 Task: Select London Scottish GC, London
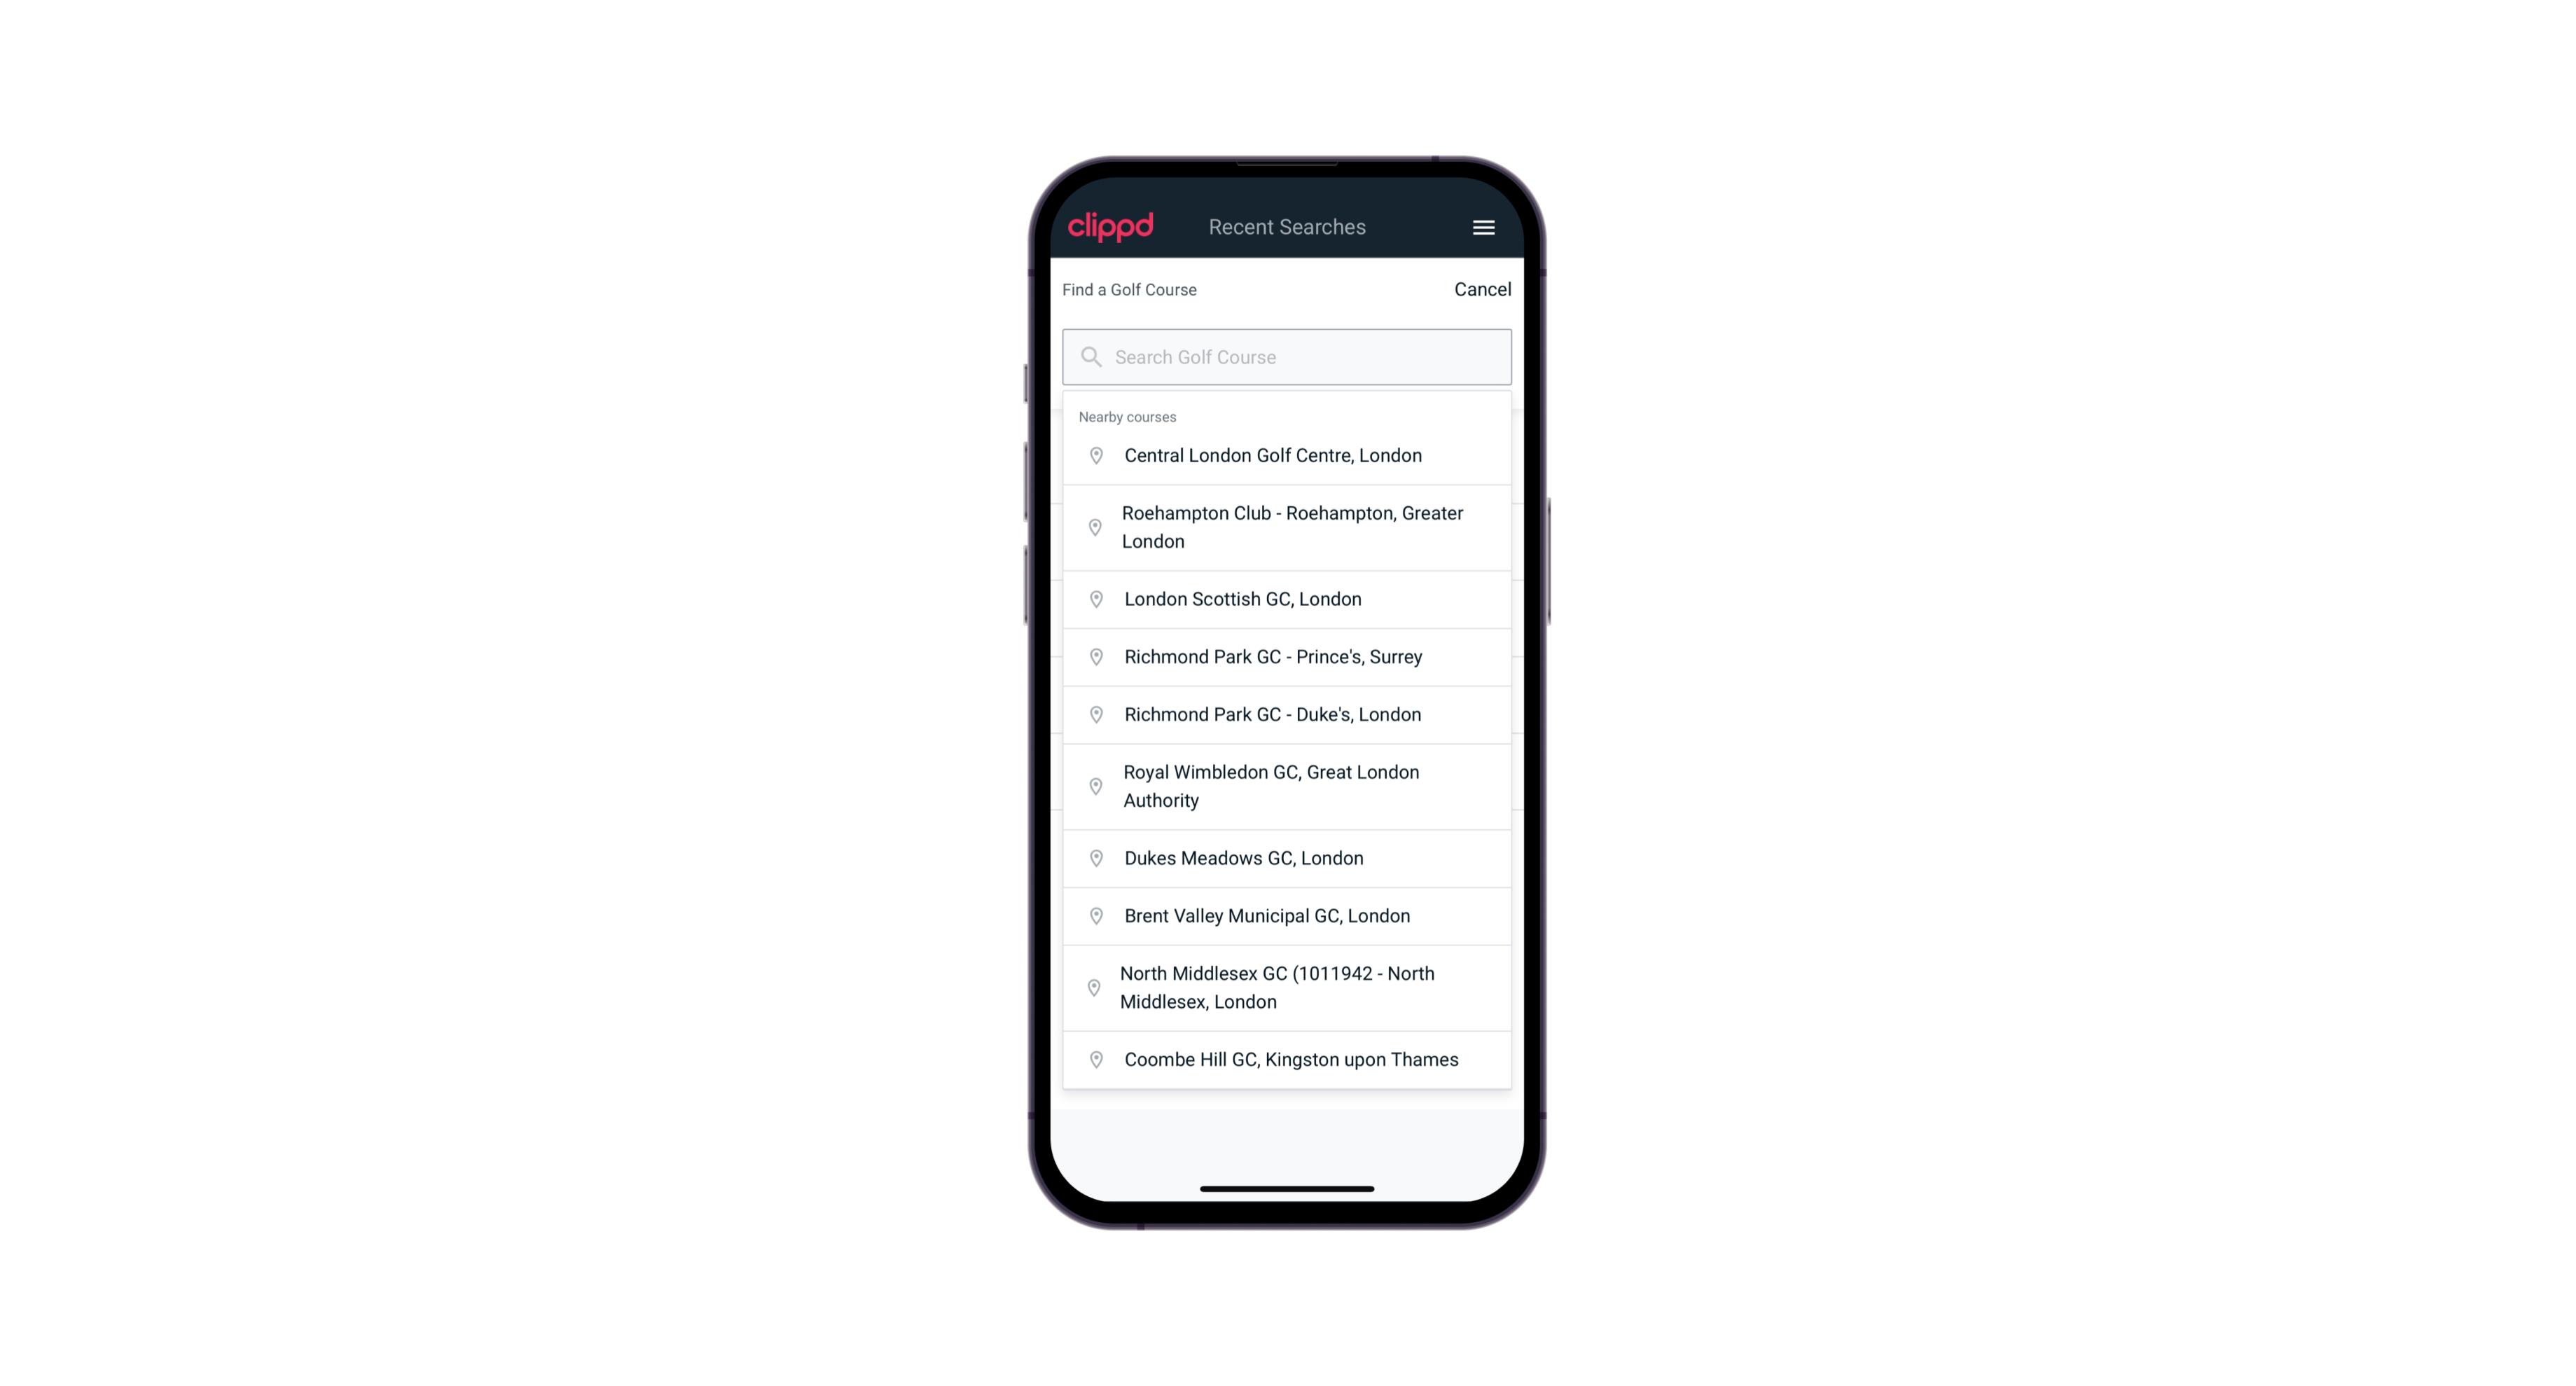click(x=1287, y=599)
